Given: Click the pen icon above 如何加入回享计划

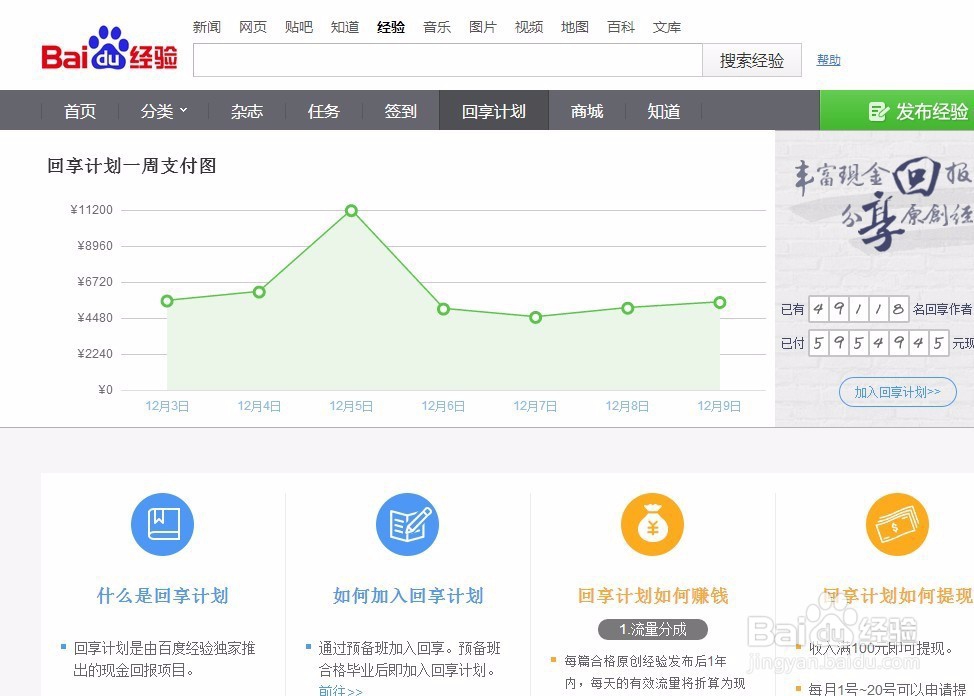Looking at the screenshot, I should coord(407,524).
